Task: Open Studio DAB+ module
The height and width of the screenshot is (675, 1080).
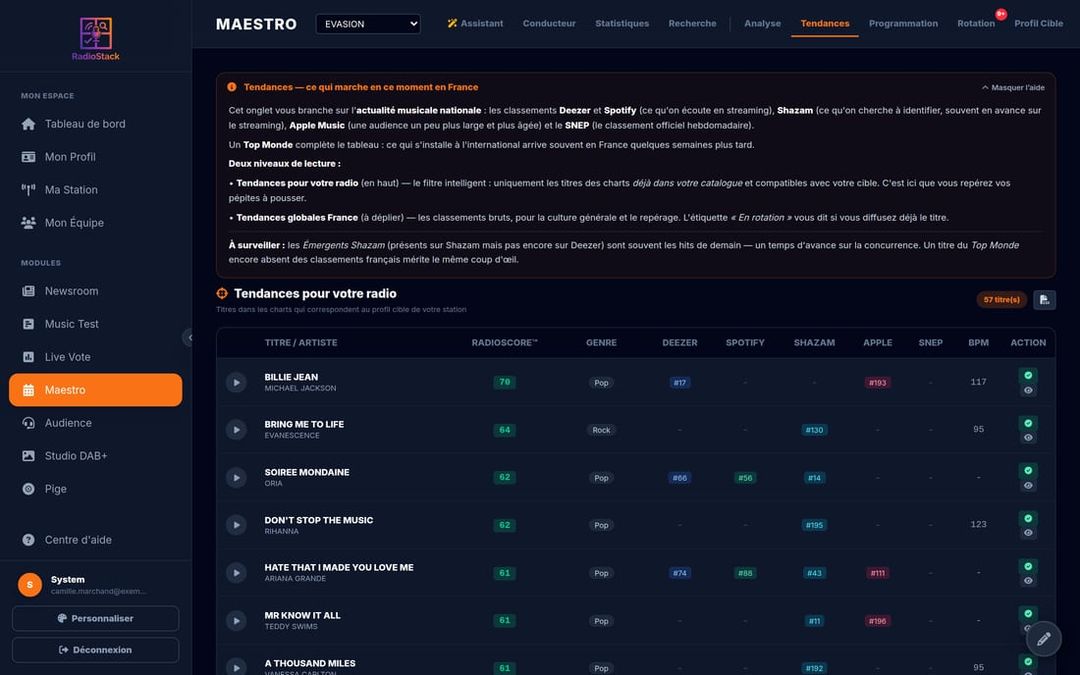Action: point(95,456)
